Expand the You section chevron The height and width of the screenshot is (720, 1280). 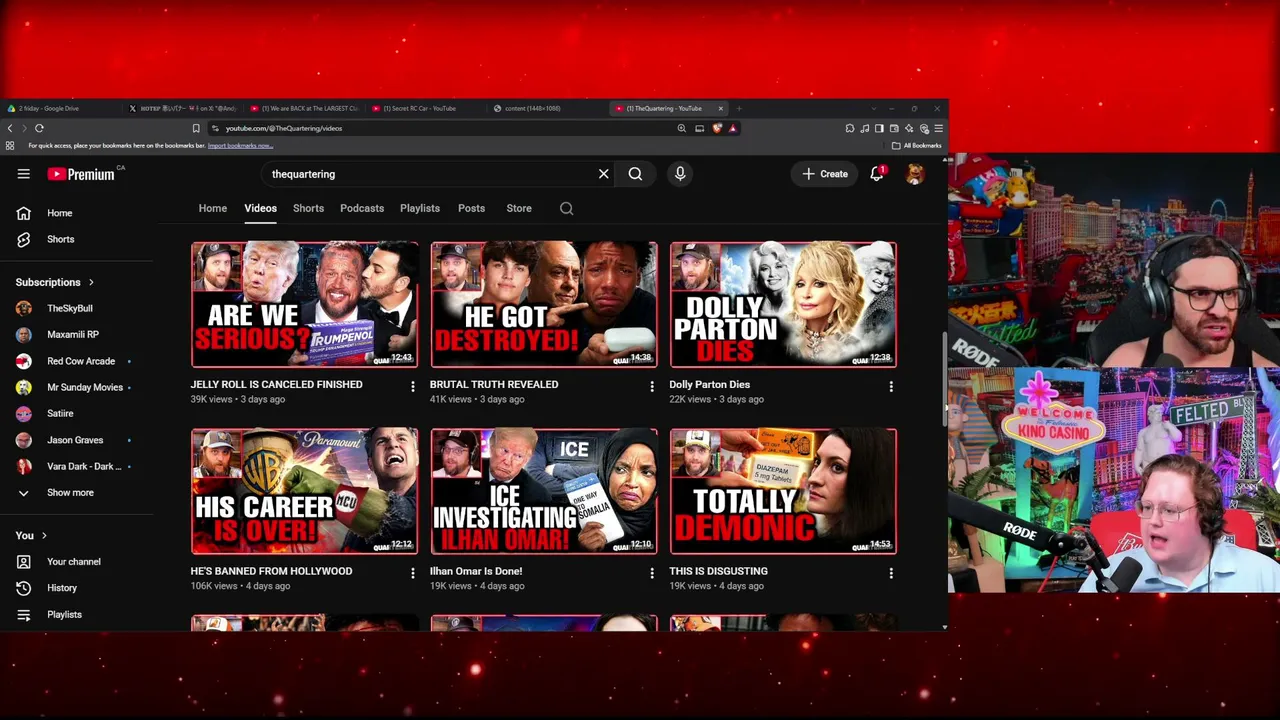(44, 536)
